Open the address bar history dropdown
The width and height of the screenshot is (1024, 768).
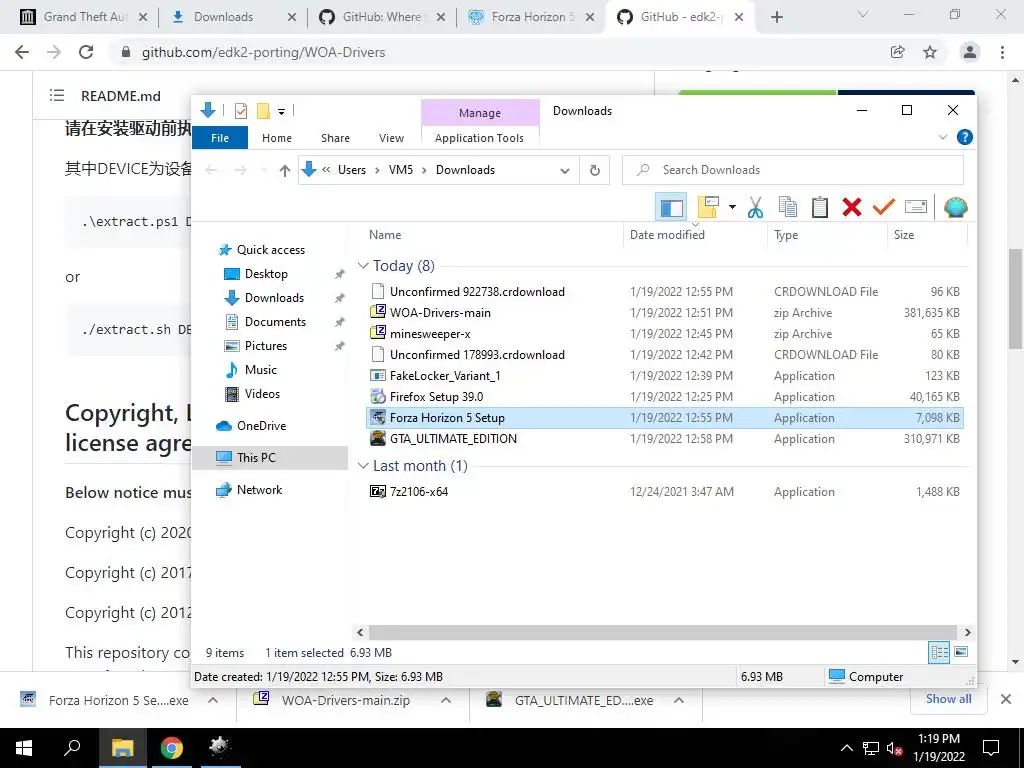(564, 170)
